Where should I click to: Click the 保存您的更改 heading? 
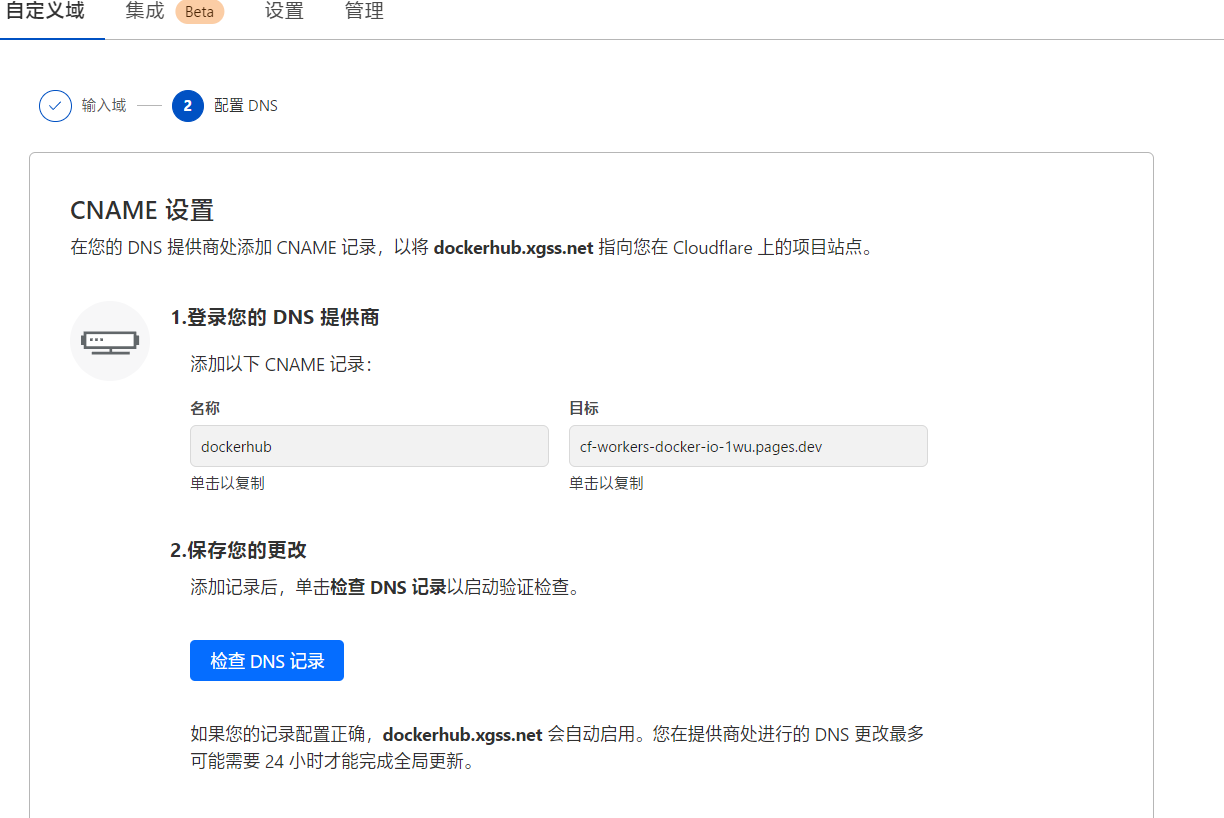click(x=238, y=550)
